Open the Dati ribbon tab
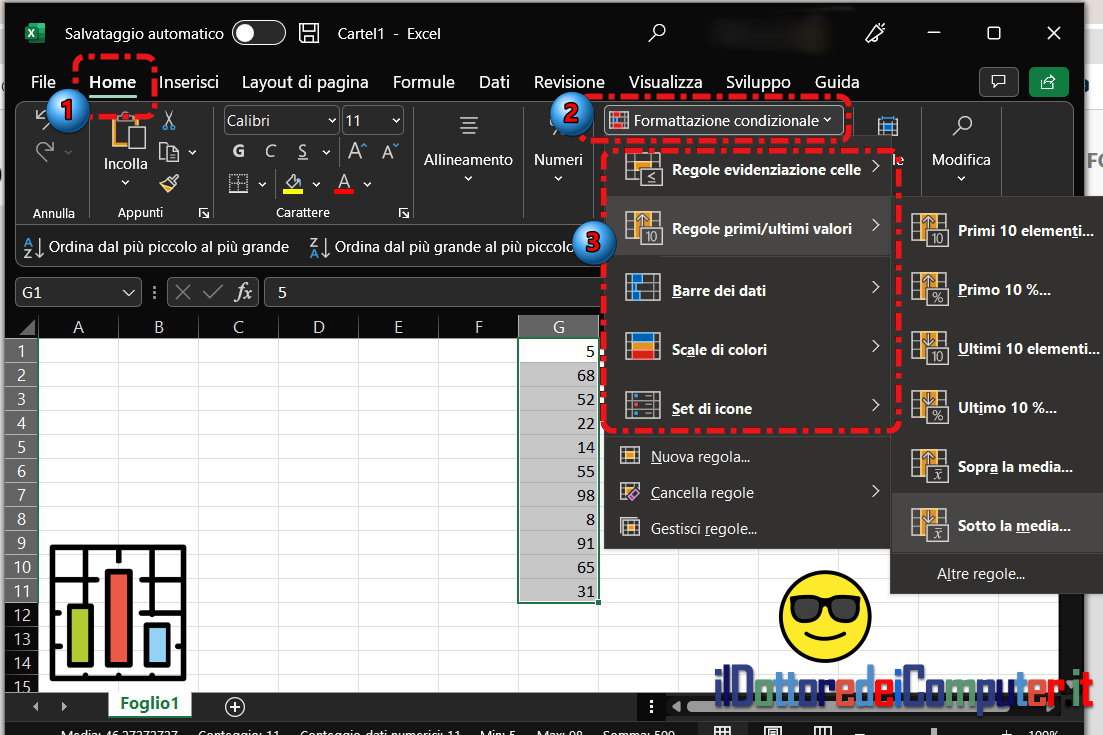This screenshot has height=735, width=1103. (x=494, y=82)
